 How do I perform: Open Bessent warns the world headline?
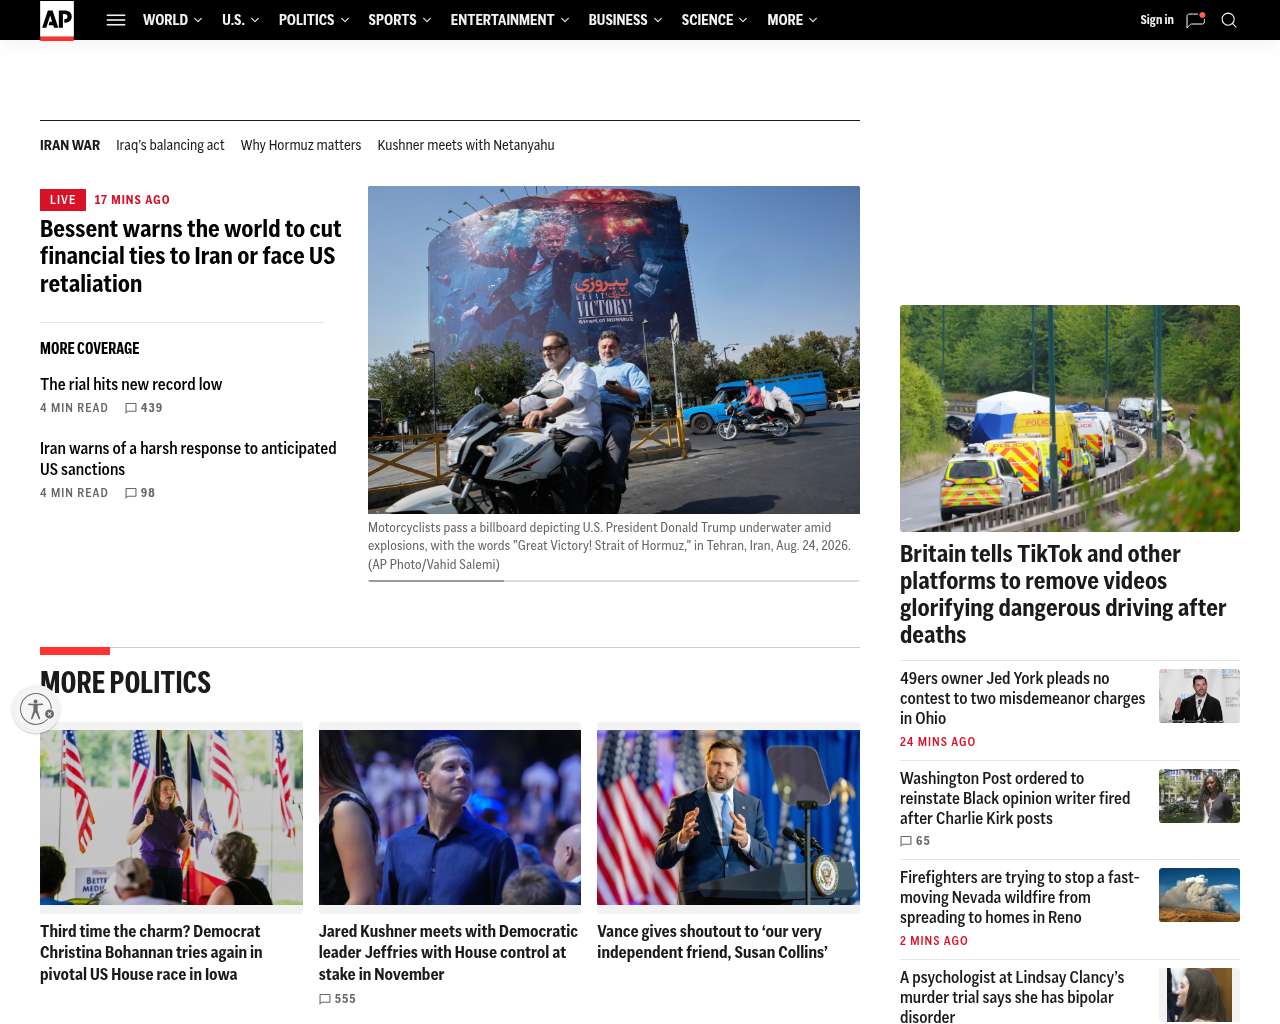(x=191, y=256)
